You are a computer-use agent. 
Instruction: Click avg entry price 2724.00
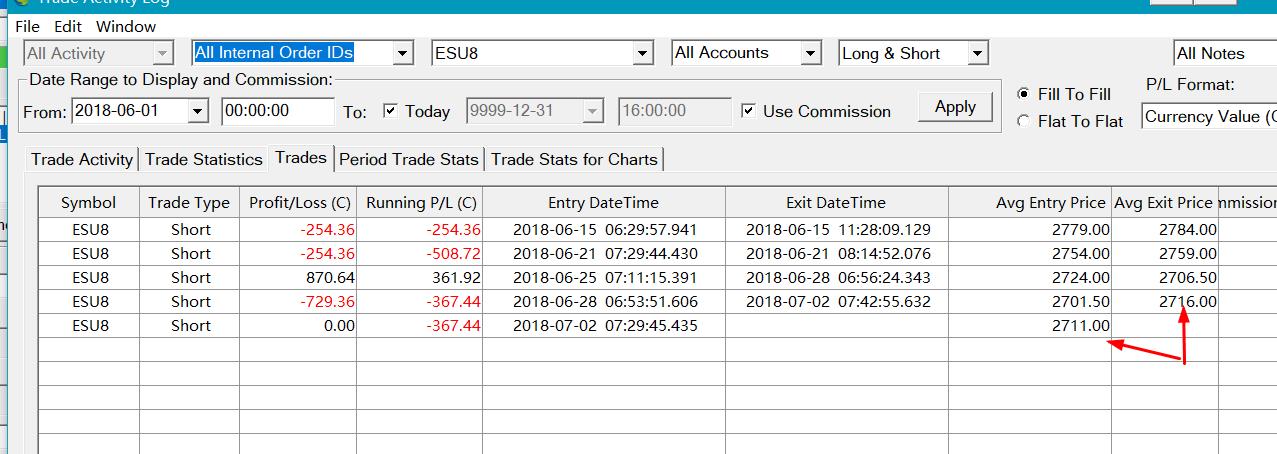(1081, 278)
